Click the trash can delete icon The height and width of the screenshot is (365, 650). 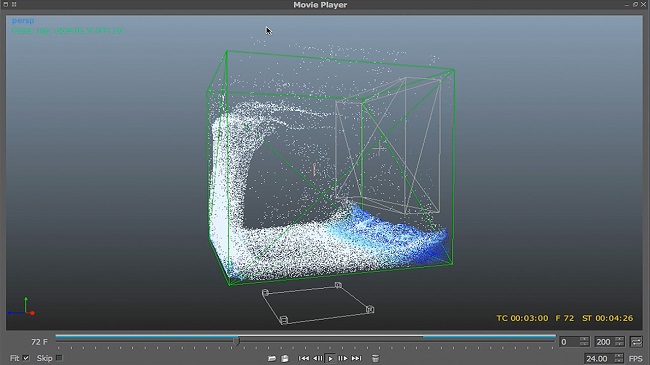[x=375, y=358]
